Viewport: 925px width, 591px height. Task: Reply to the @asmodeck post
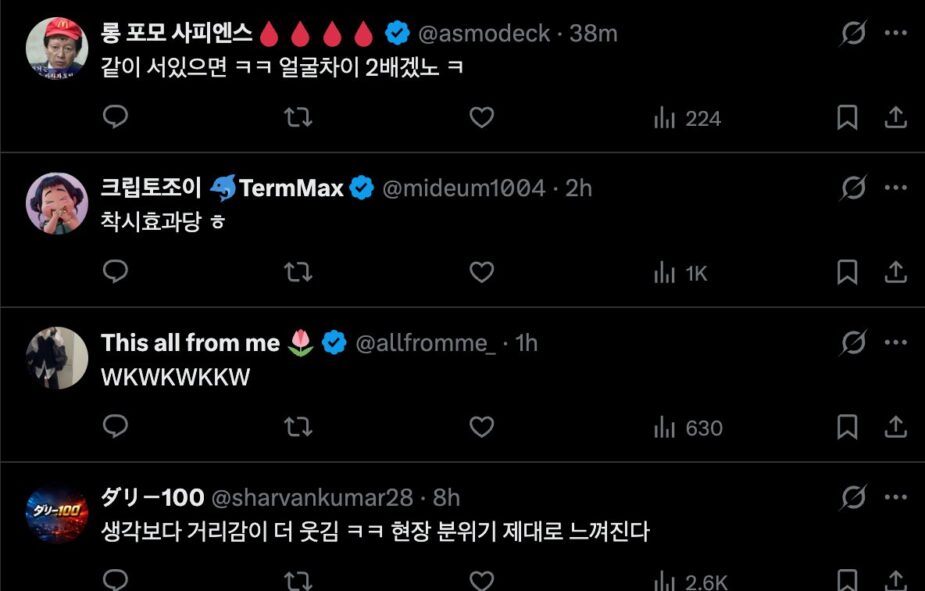coord(116,118)
